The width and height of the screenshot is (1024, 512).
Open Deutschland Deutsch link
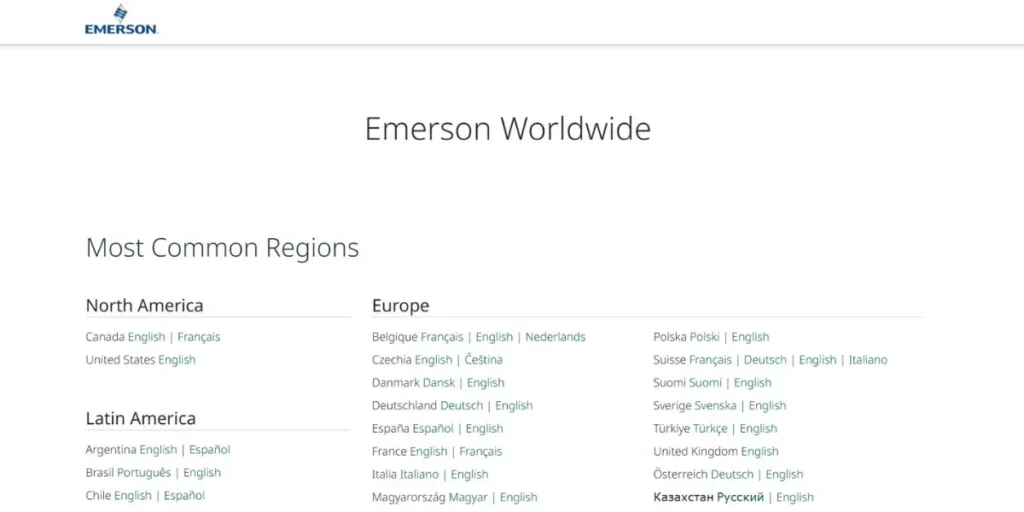coord(462,406)
